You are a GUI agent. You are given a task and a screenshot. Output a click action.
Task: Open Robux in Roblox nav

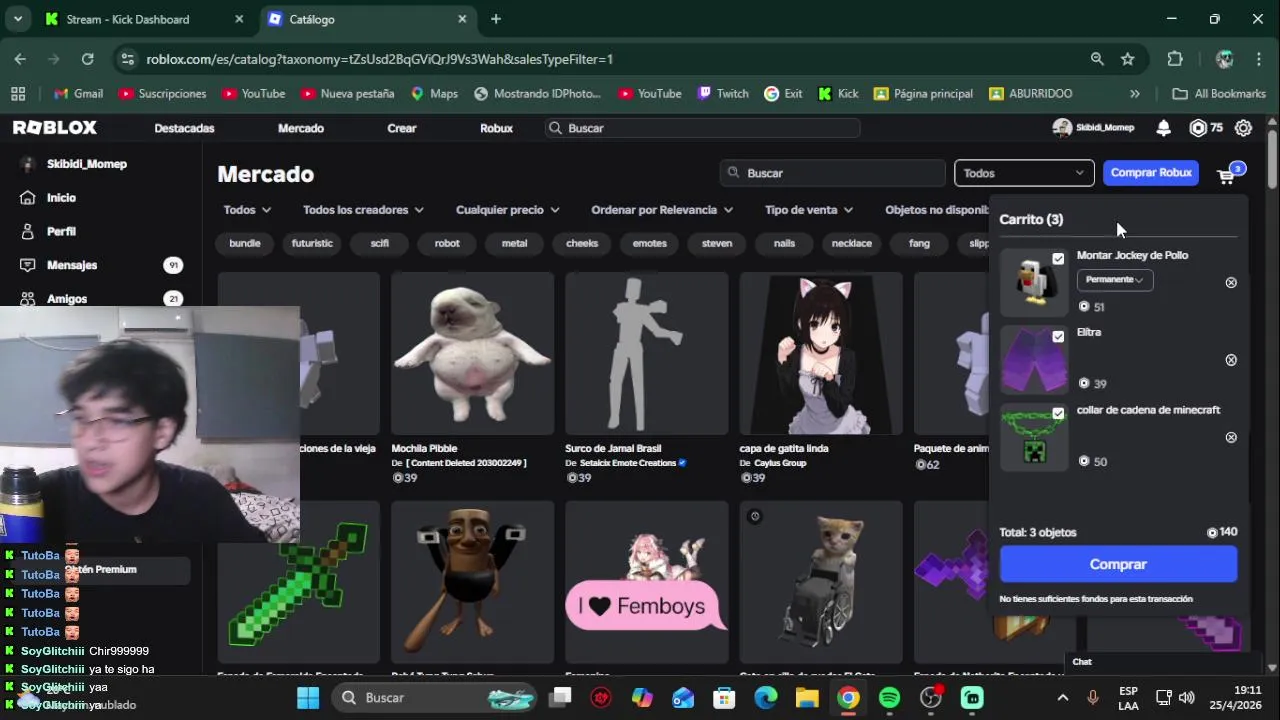pyautogui.click(x=496, y=128)
